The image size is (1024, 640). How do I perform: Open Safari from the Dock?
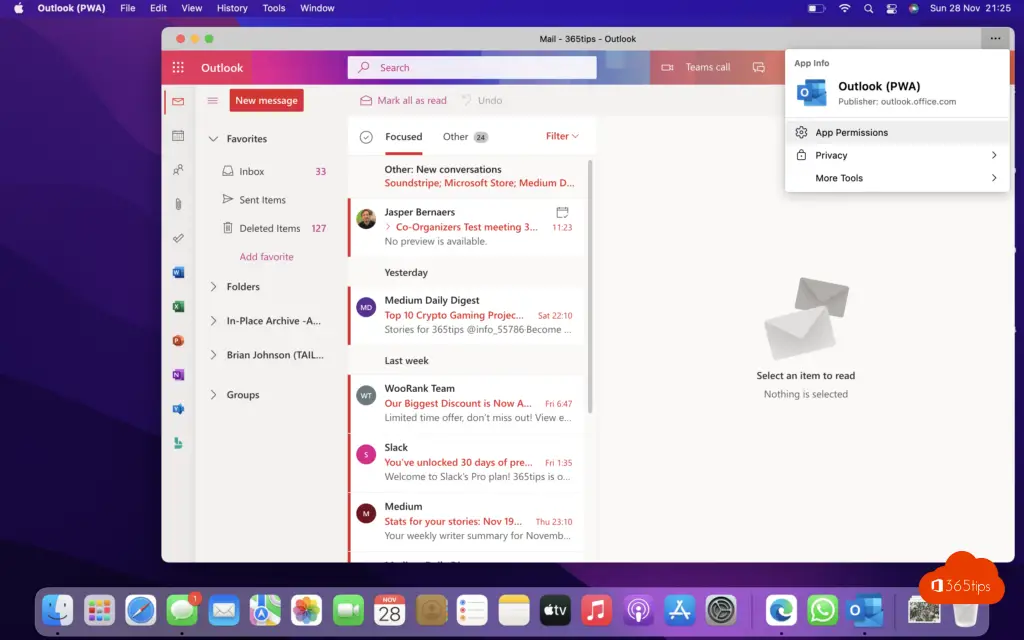click(x=140, y=611)
